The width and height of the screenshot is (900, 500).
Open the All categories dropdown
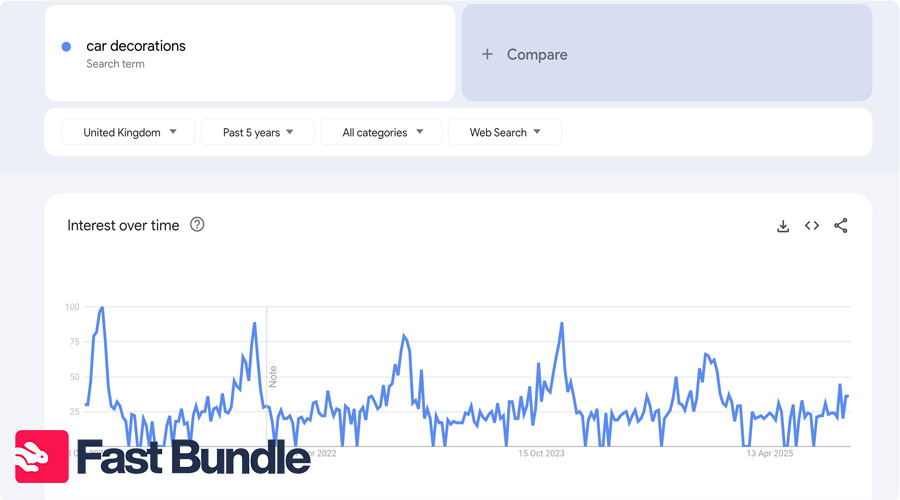(x=382, y=132)
